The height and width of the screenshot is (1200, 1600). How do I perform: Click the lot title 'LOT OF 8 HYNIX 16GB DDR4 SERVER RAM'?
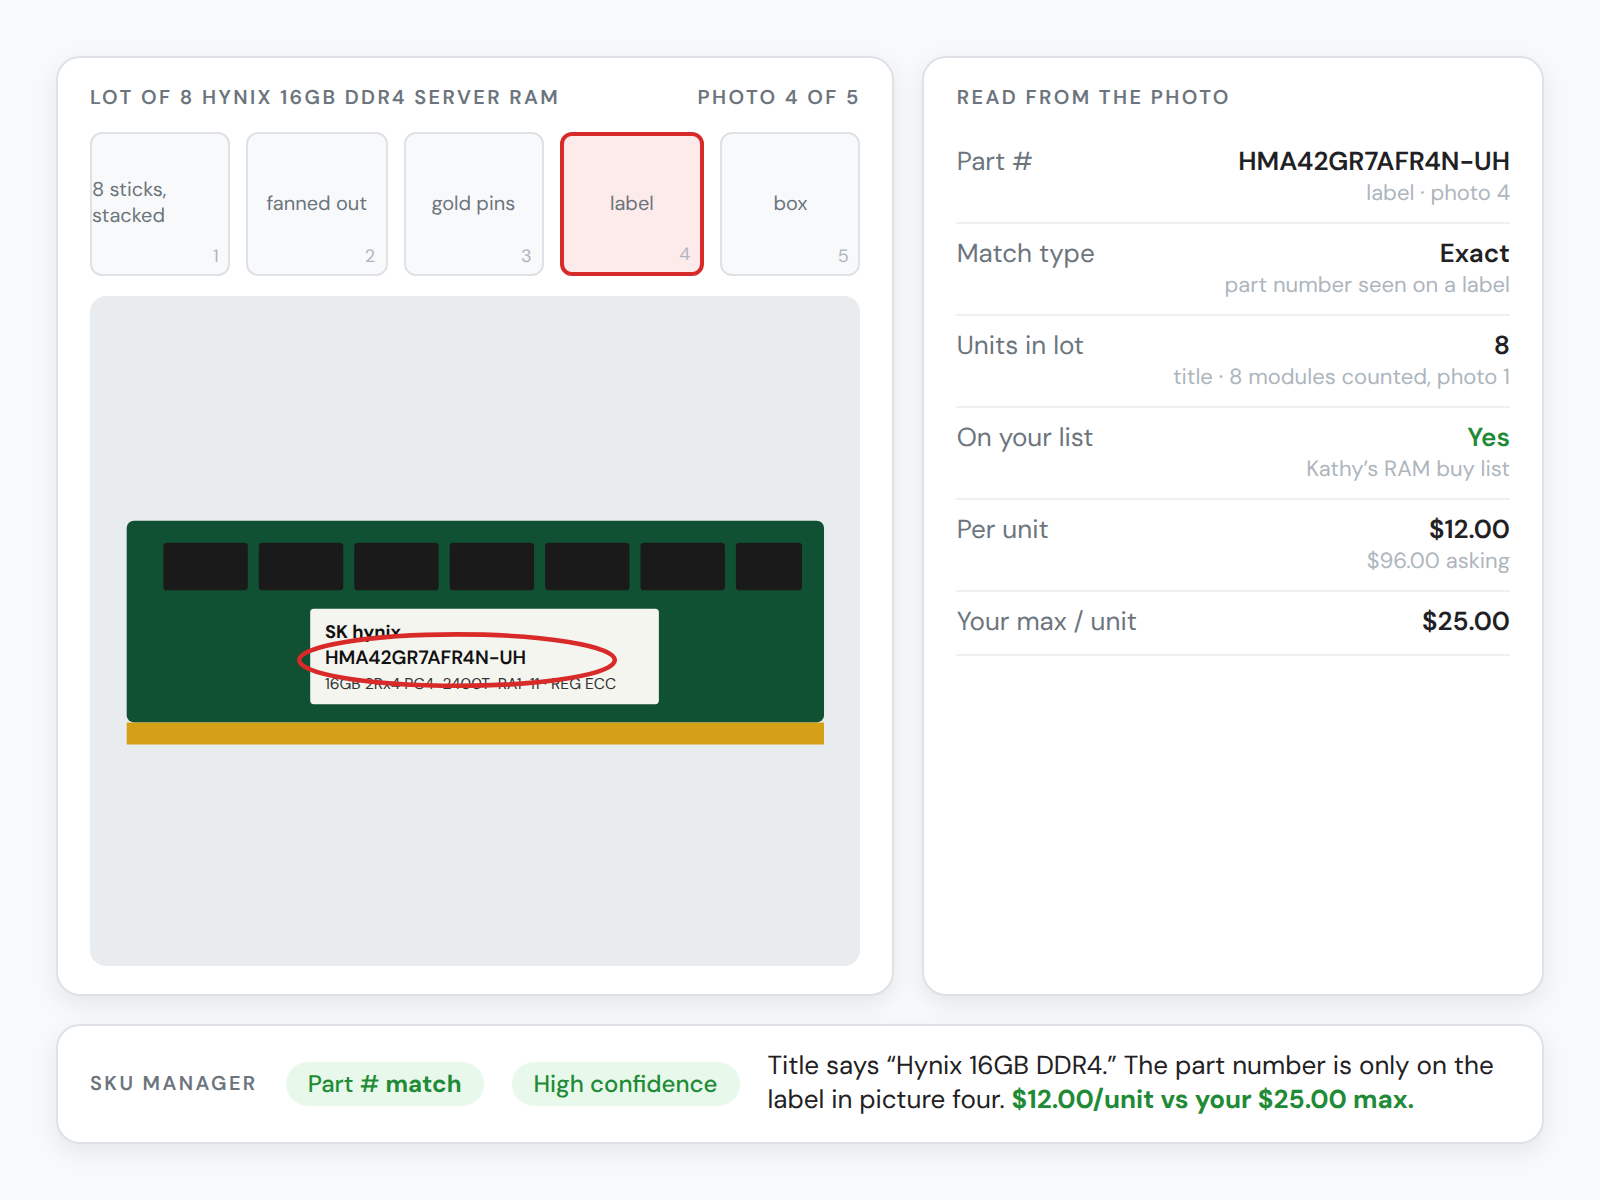pyautogui.click(x=324, y=97)
